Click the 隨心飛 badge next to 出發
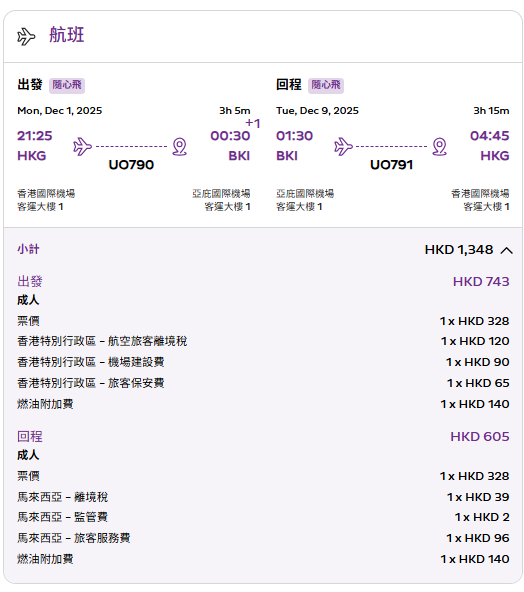Image resolution: width=524 pixels, height=592 pixels. 67,85
